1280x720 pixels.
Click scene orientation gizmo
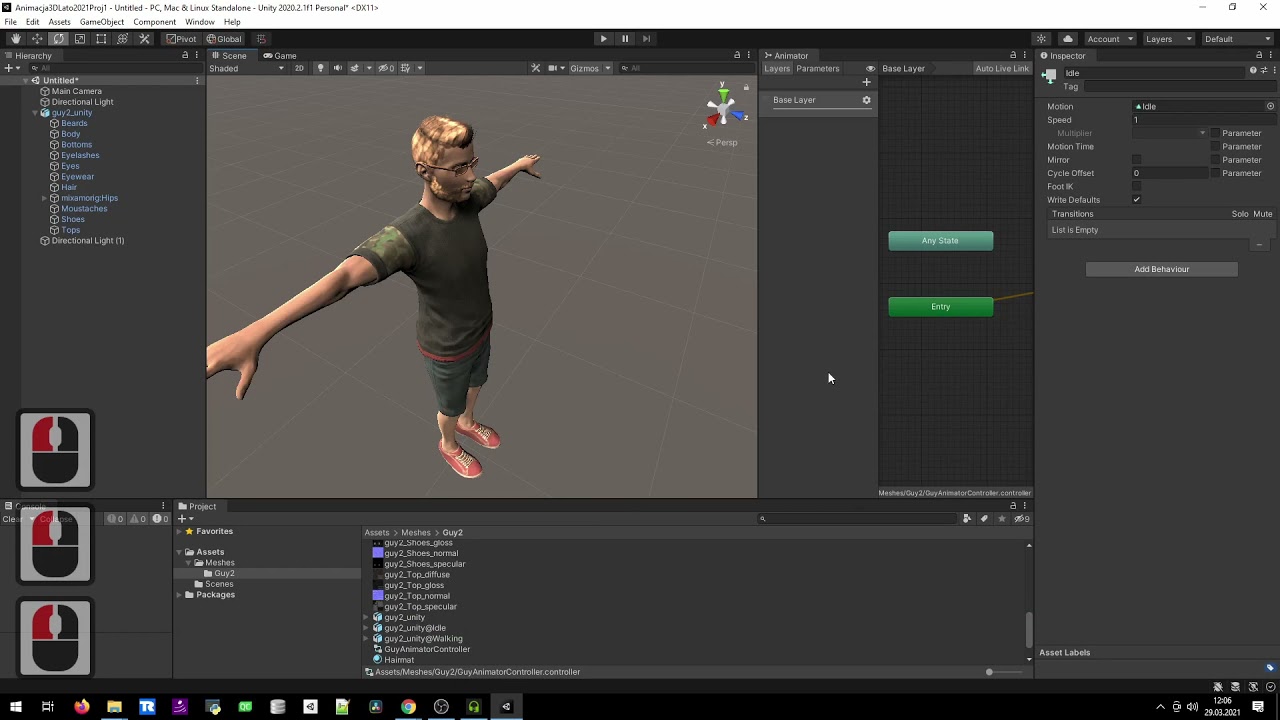tap(723, 108)
